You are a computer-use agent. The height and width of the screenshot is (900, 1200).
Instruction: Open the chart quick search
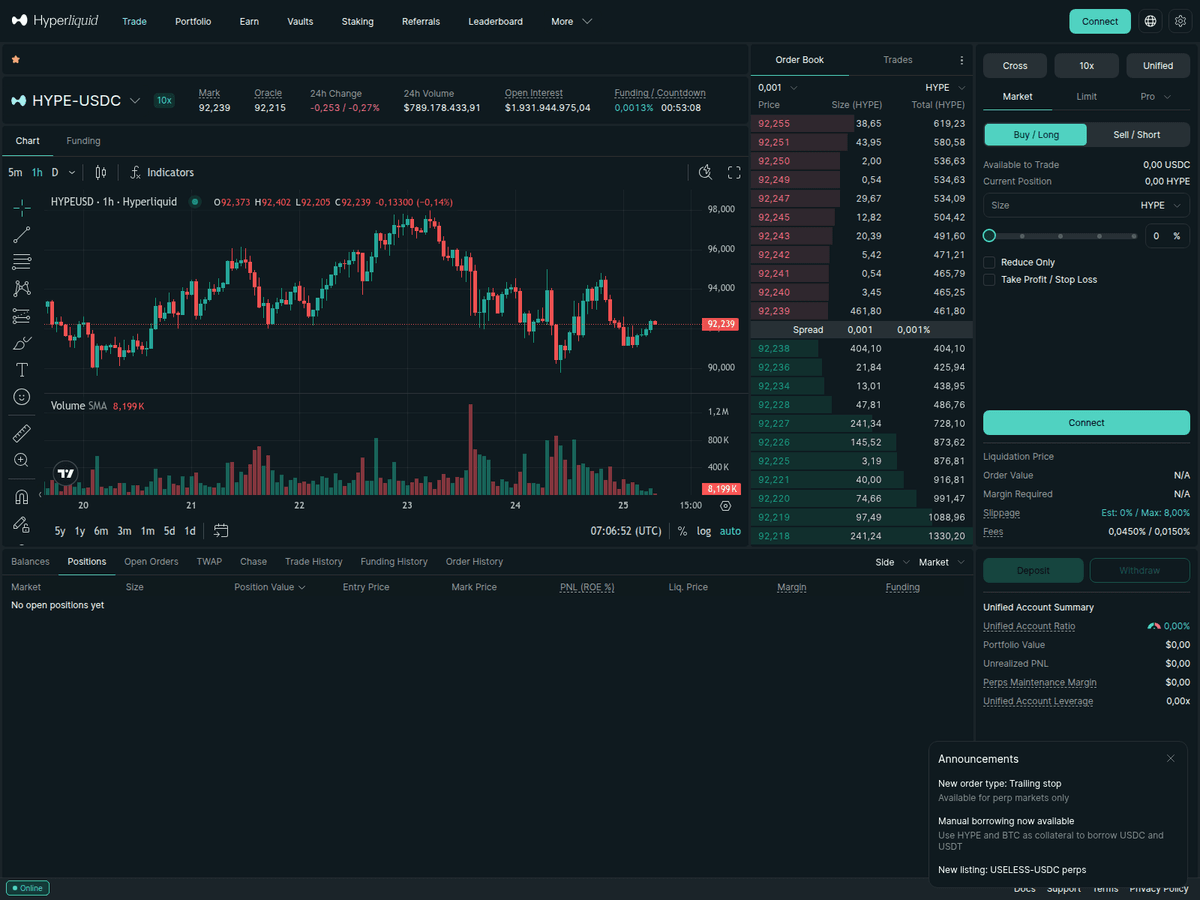(705, 172)
